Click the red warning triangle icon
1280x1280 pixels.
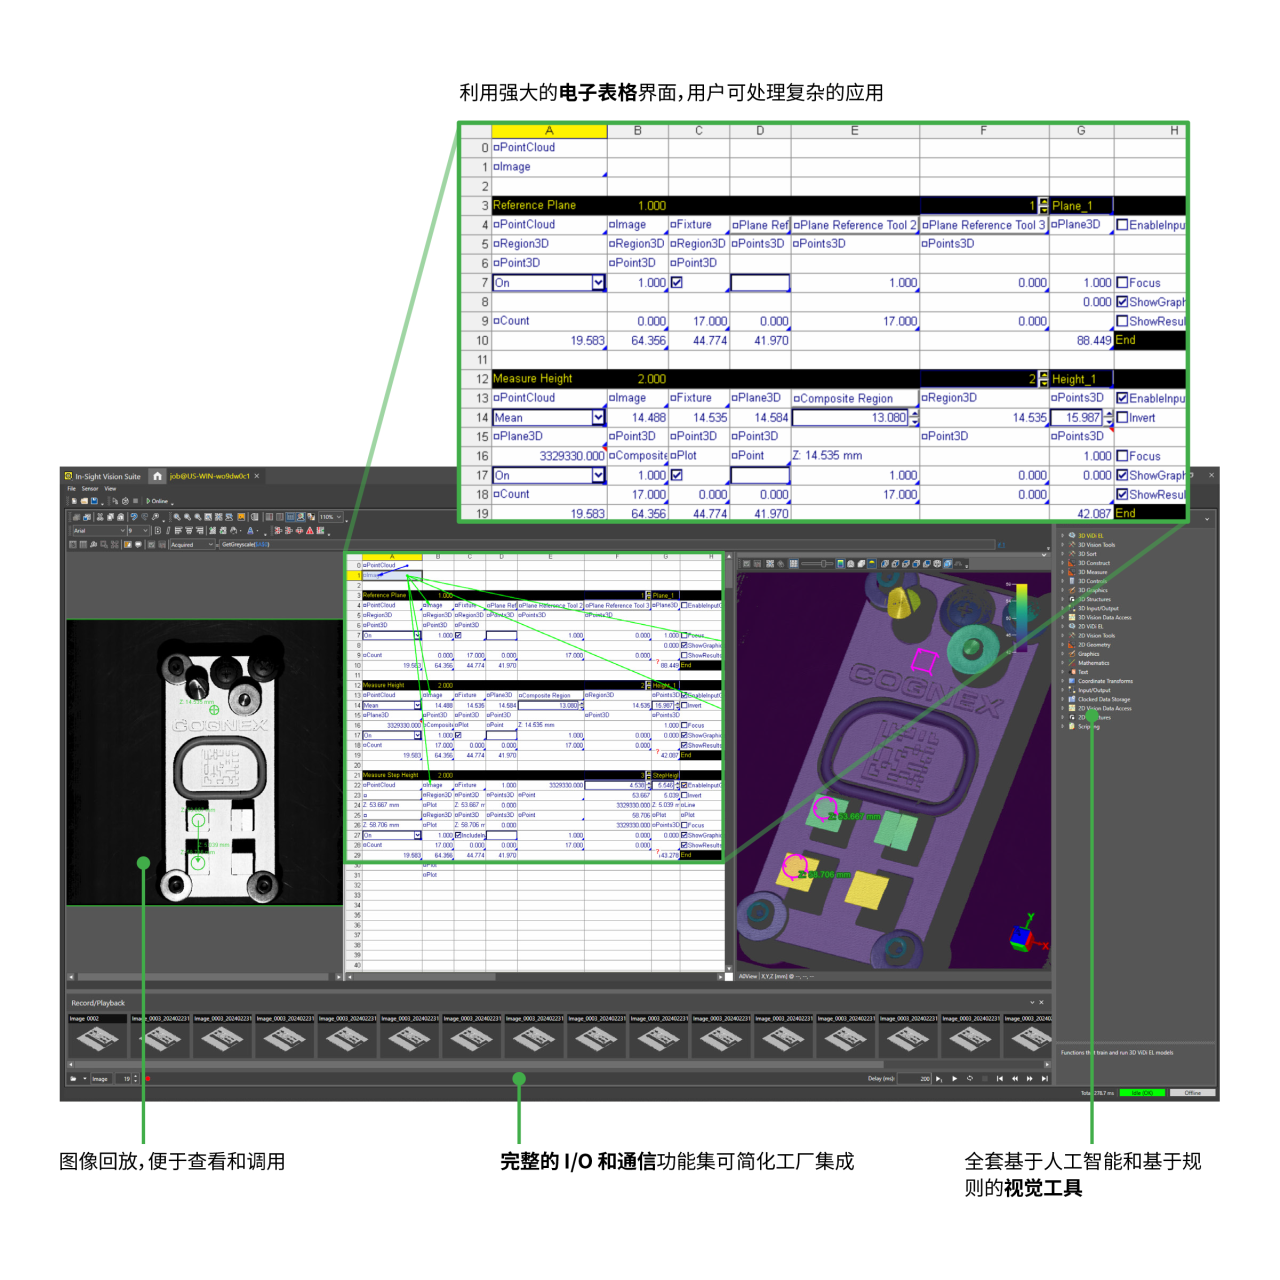[310, 531]
